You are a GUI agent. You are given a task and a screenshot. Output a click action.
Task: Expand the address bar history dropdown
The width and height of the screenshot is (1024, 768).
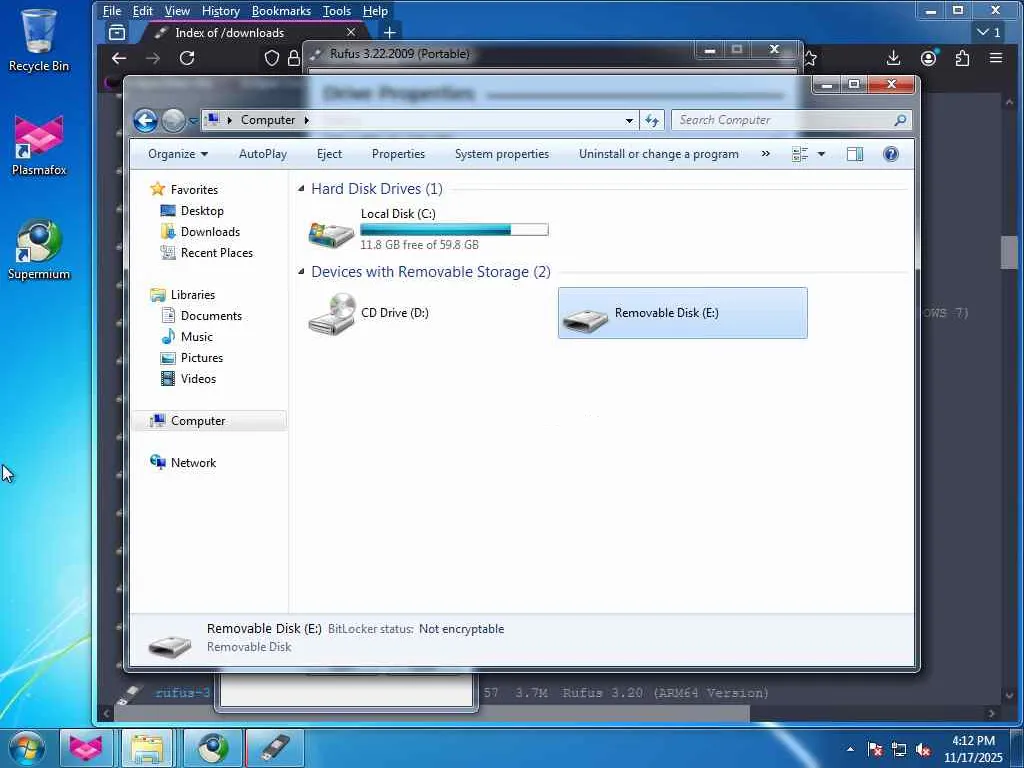(629, 120)
